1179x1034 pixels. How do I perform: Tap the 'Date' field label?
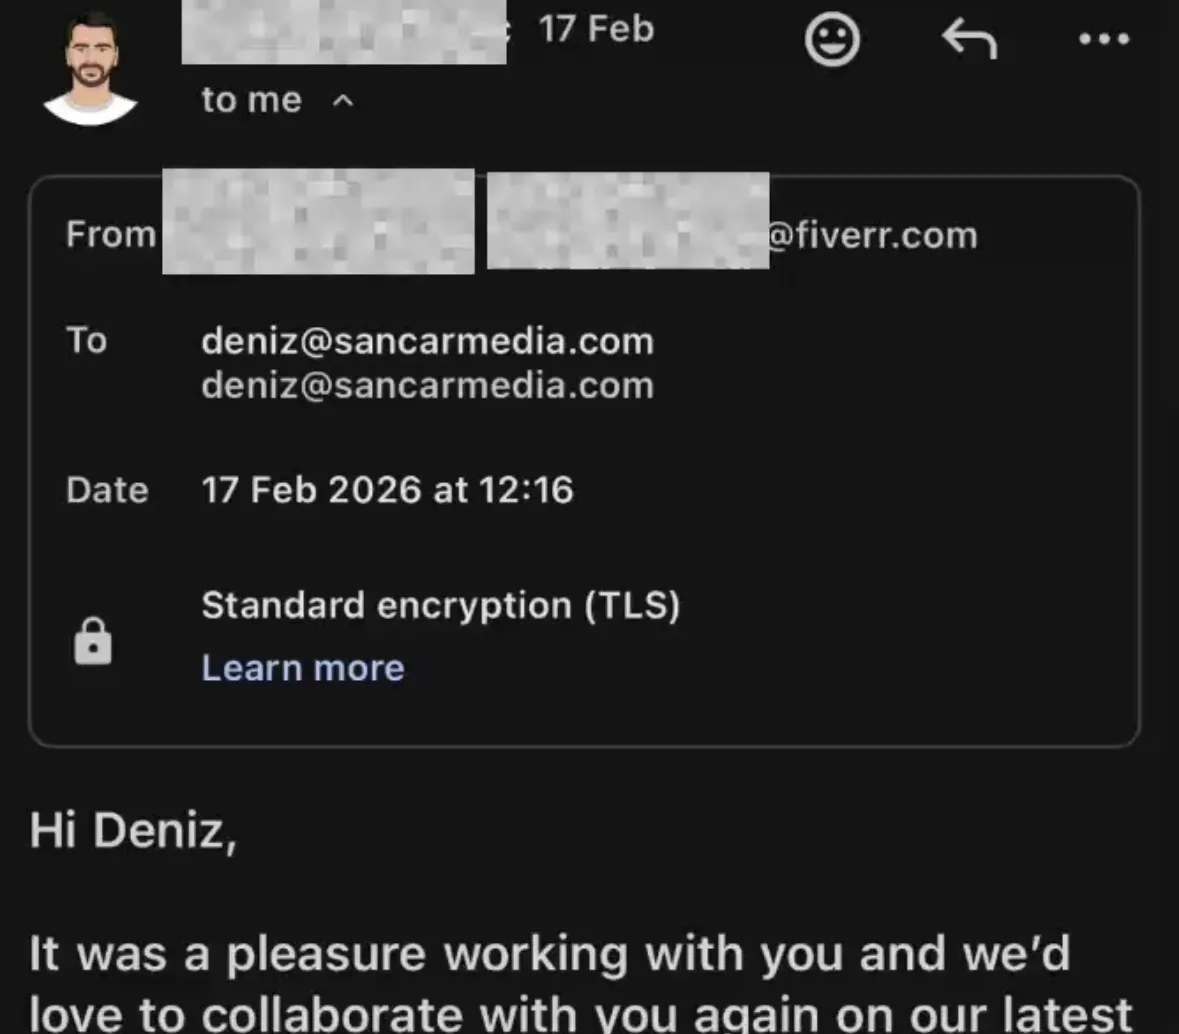(x=107, y=490)
